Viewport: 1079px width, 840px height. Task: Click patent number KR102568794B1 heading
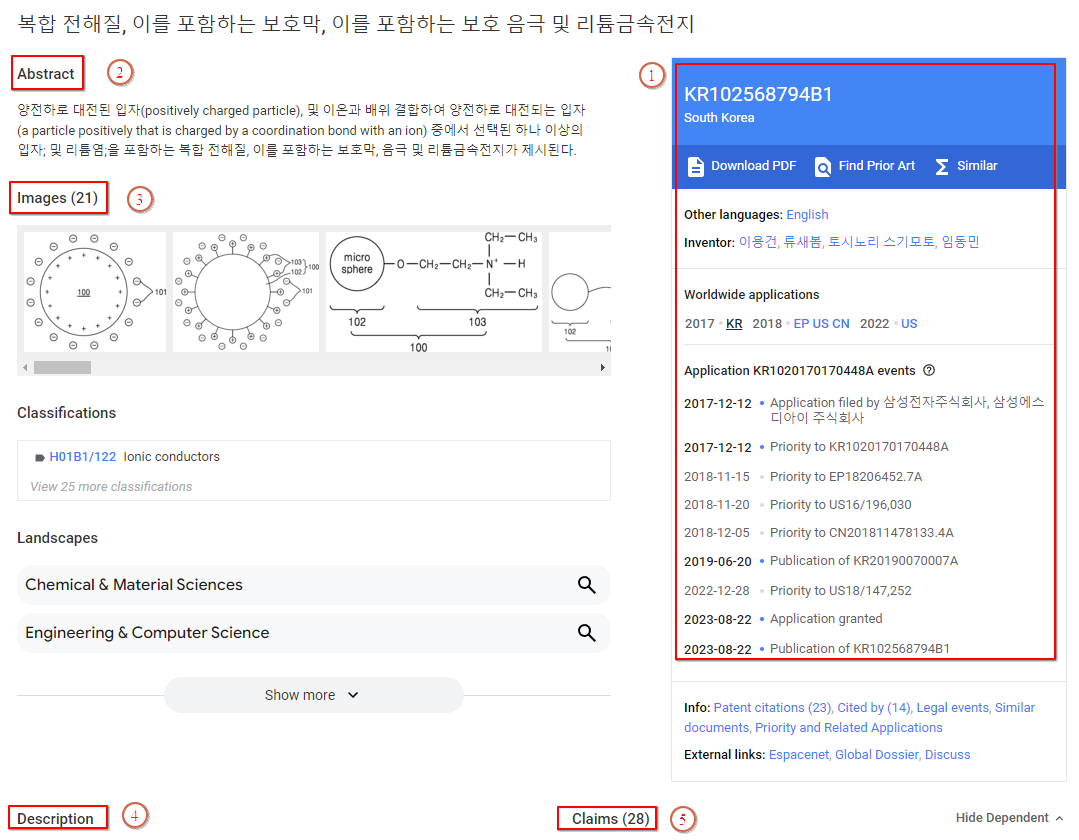(758, 94)
